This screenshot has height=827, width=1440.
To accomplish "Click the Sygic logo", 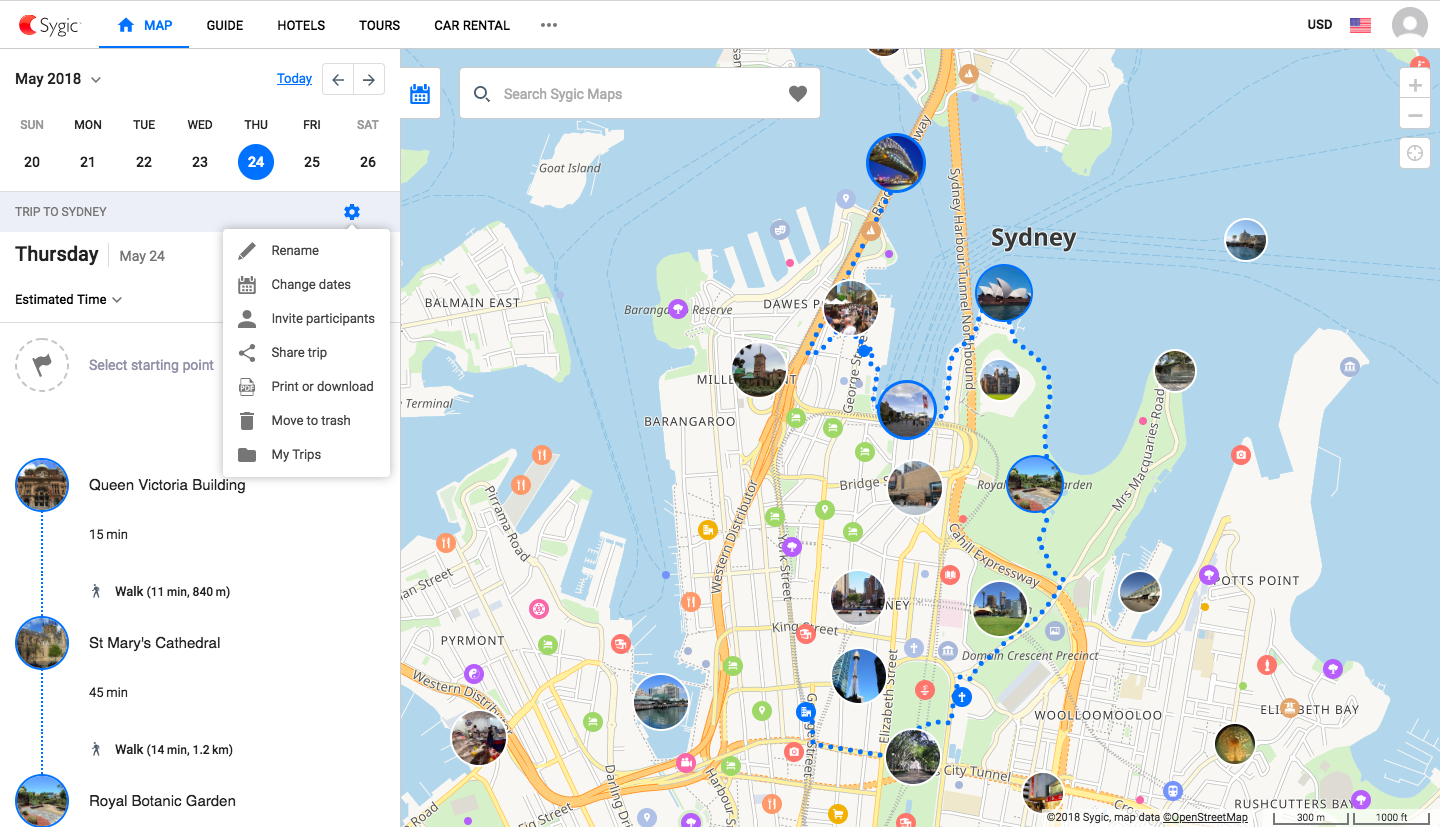I will (x=49, y=25).
